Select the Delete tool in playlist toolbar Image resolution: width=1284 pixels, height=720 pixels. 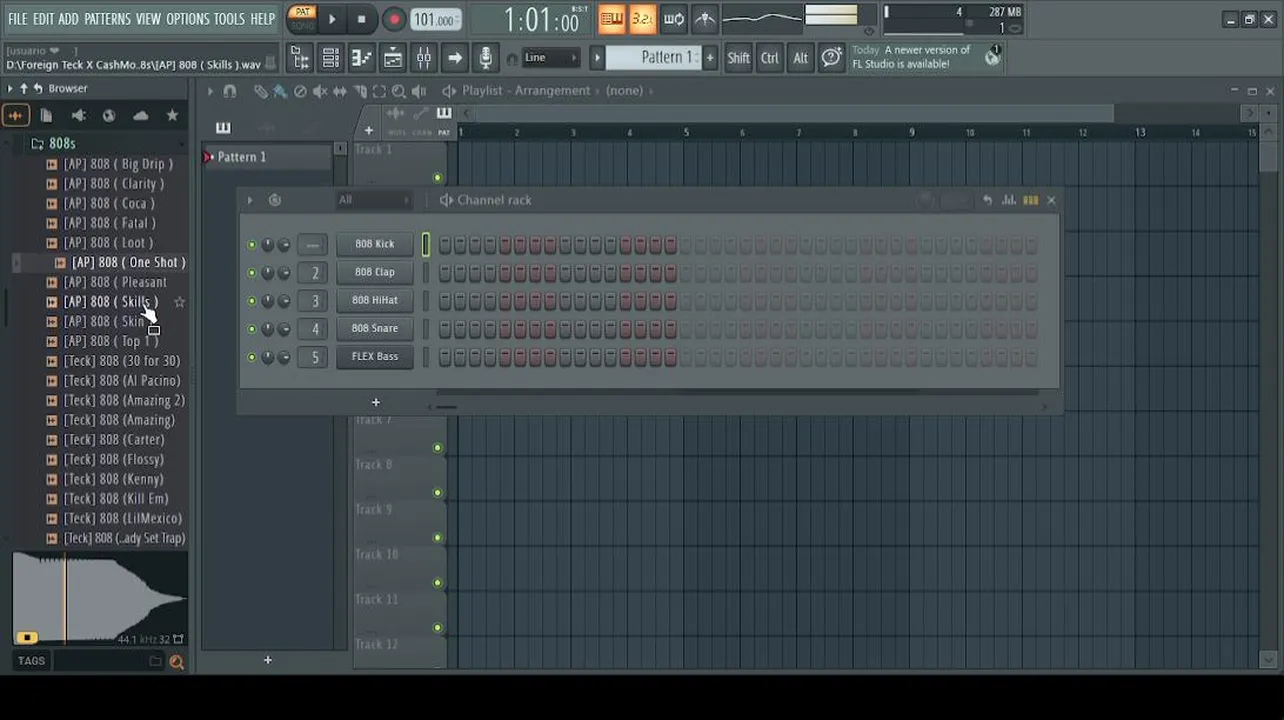tap(300, 91)
